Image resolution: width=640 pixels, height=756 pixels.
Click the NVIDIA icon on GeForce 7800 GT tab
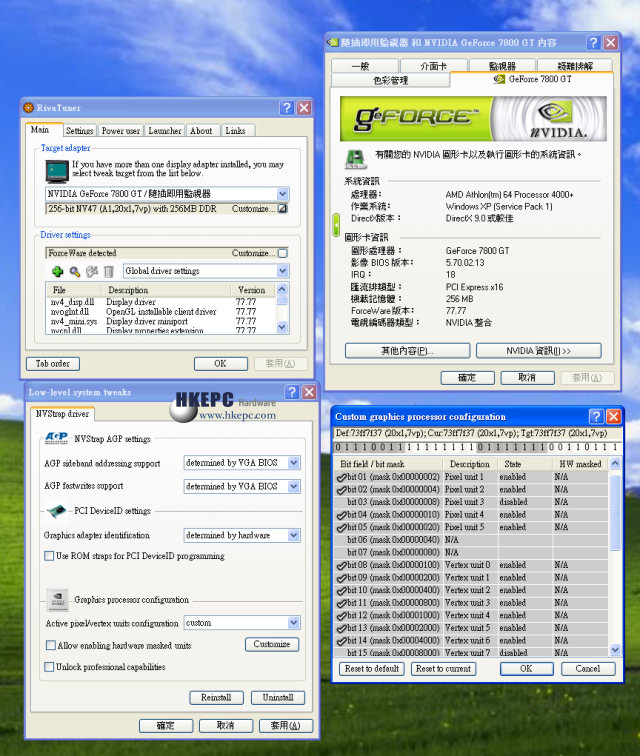pos(499,79)
